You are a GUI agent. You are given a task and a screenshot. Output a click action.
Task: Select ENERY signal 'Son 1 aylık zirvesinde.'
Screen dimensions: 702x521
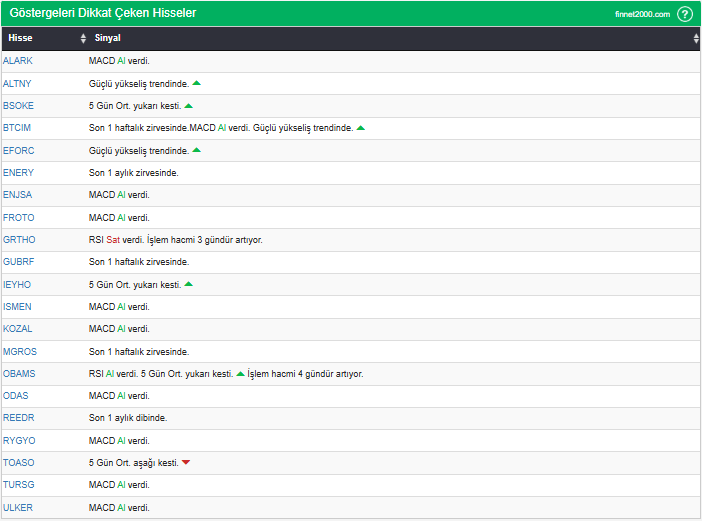click(x=133, y=173)
